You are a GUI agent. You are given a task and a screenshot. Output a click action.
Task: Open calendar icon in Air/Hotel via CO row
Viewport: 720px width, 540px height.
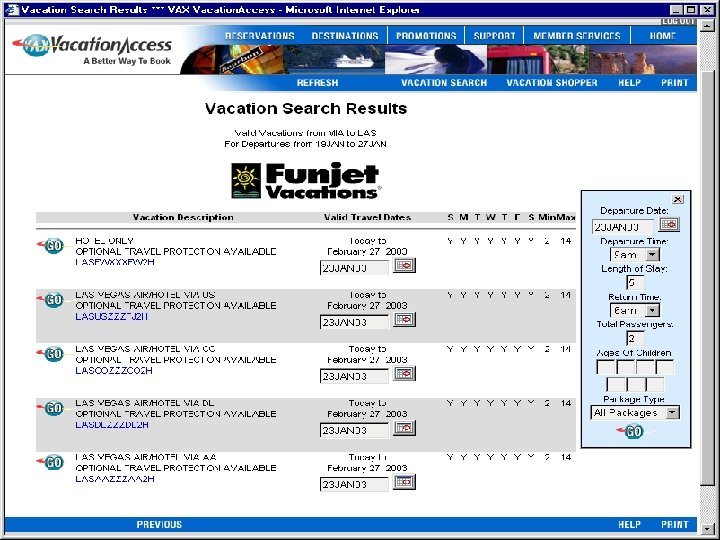click(x=404, y=374)
